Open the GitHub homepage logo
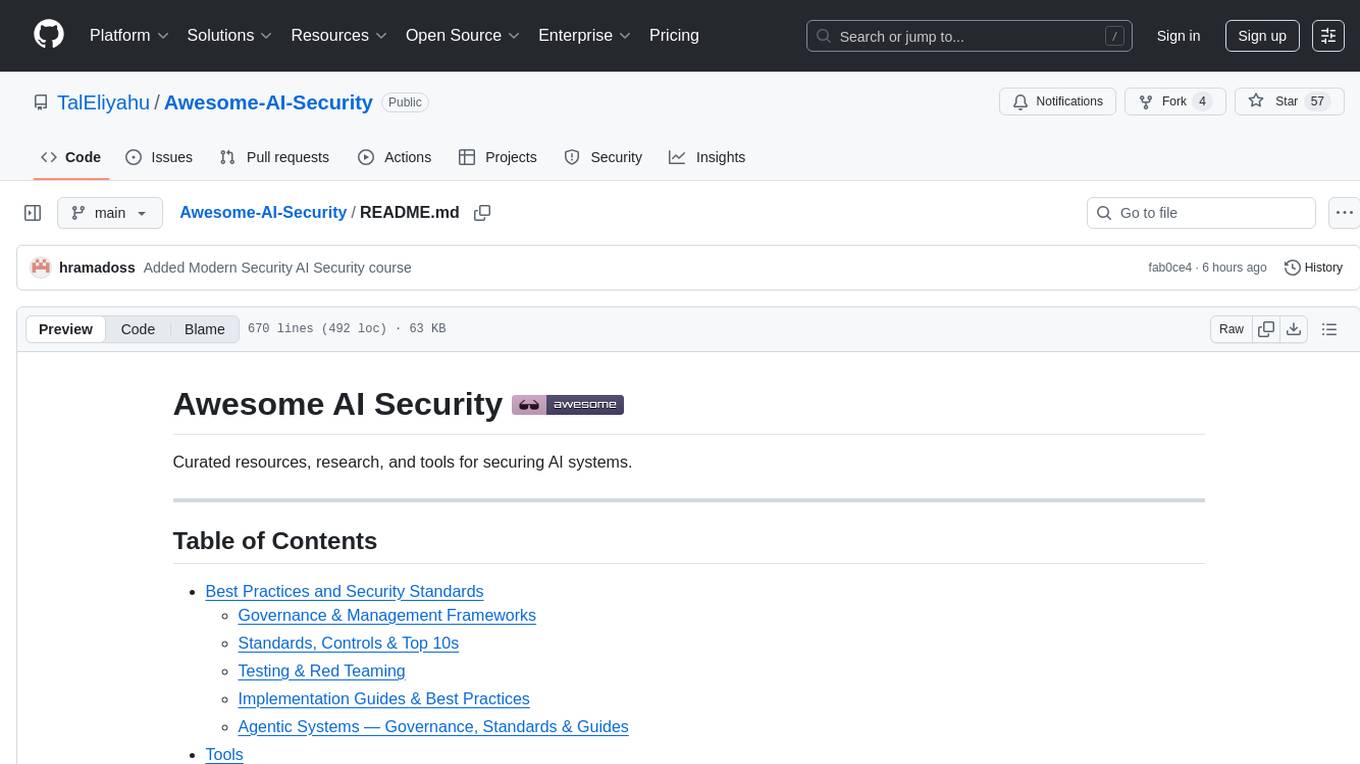The width and height of the screenshot is (1360, 764). tap(49, 35)
